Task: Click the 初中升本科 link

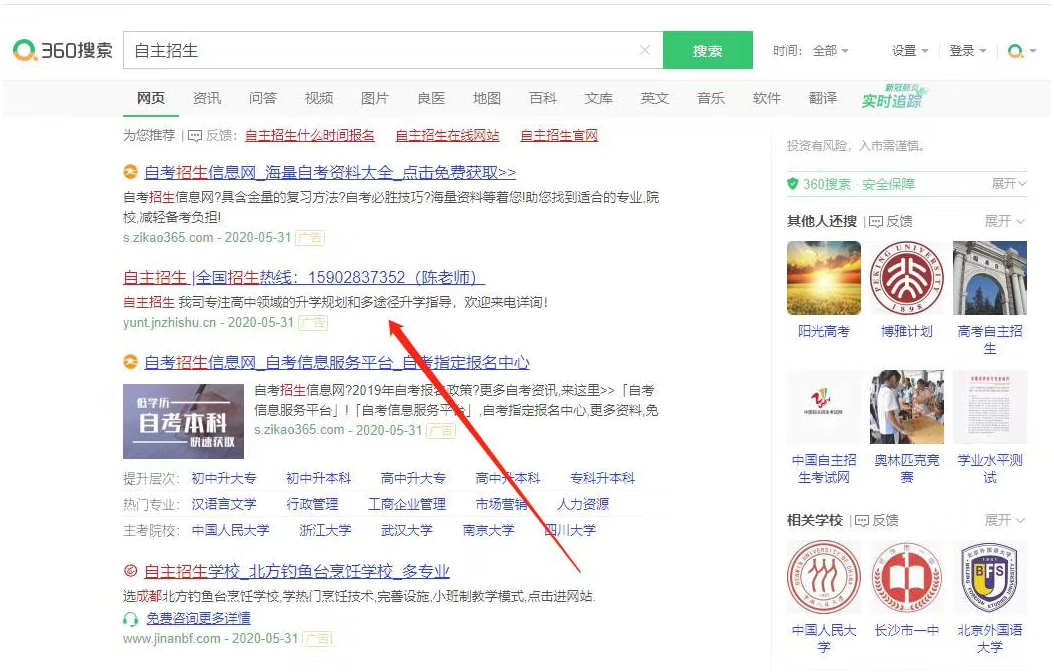Action: [319, 478]
